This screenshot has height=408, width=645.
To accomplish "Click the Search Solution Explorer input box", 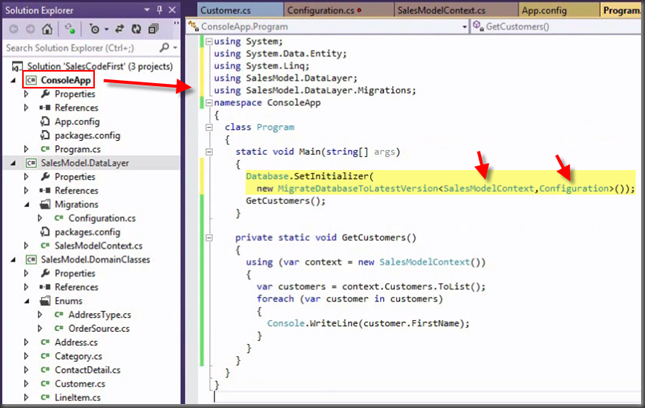I will point(80,48).
